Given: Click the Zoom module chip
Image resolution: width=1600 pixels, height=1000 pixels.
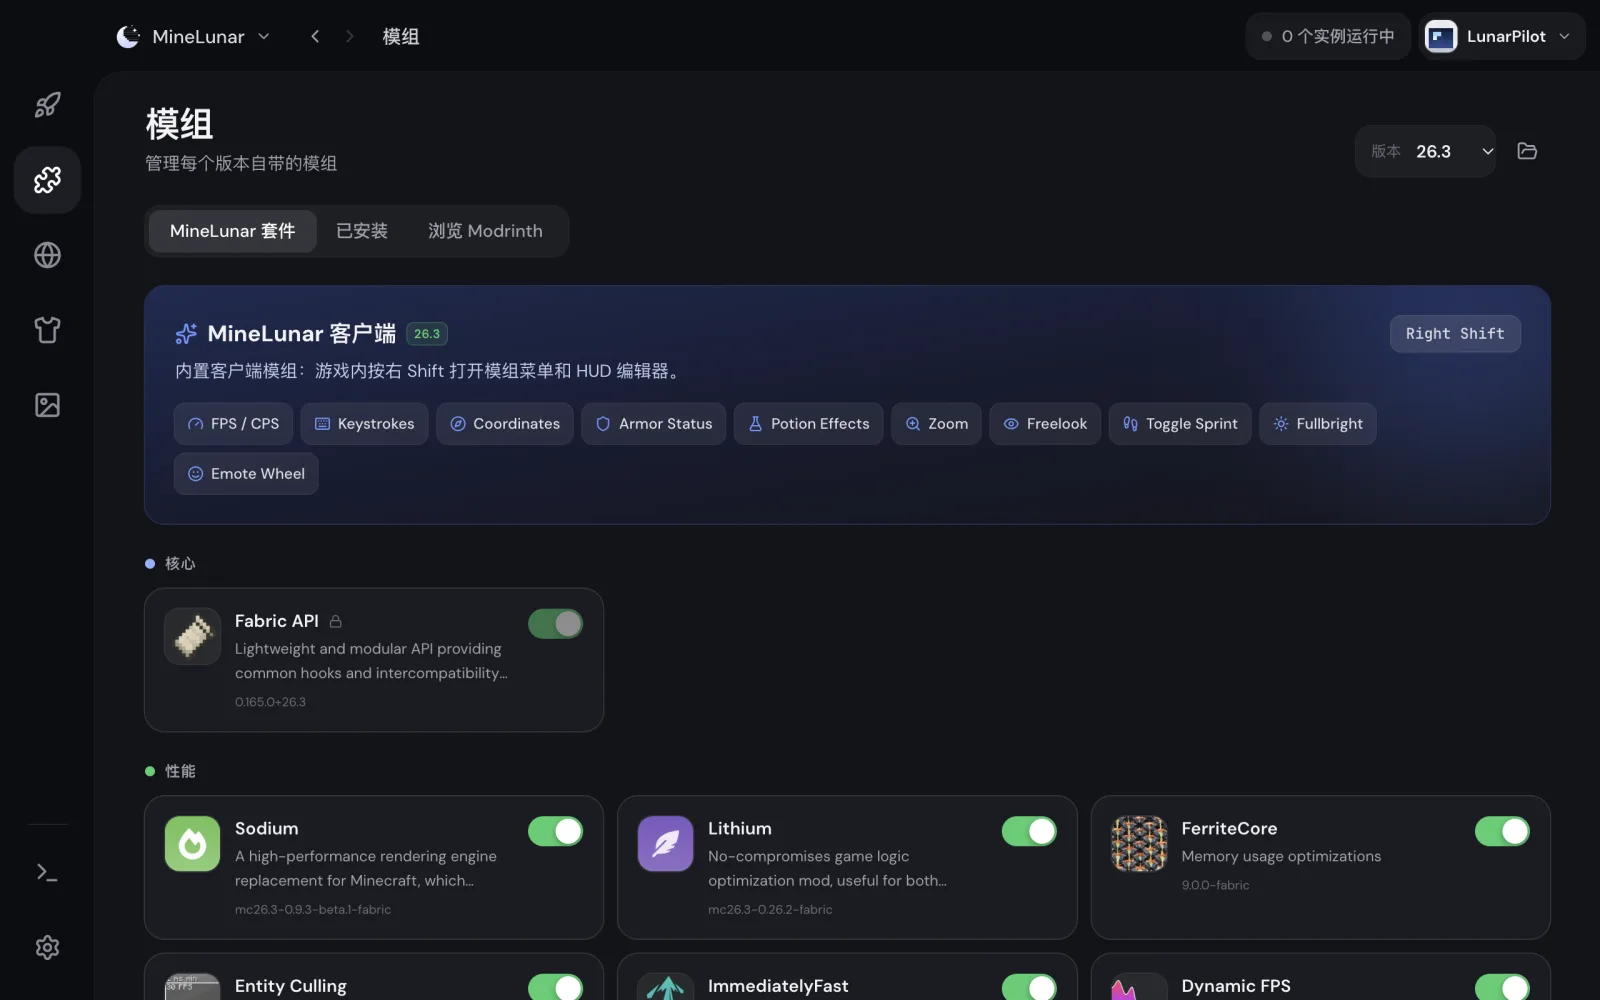Looking at the screenshot, I should coord(936,424).
